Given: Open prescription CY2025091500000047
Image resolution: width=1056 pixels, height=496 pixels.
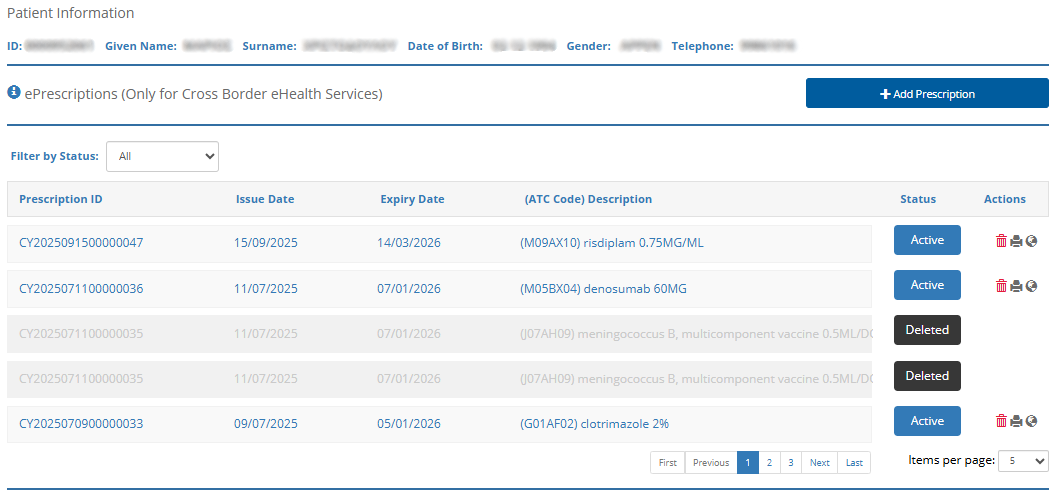Looking at the screenshot, I should coord(81,243).
